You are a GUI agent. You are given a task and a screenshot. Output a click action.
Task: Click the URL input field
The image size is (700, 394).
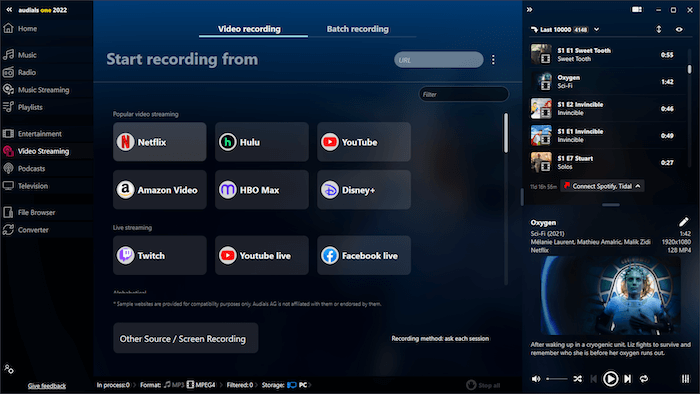pos(438,60)
